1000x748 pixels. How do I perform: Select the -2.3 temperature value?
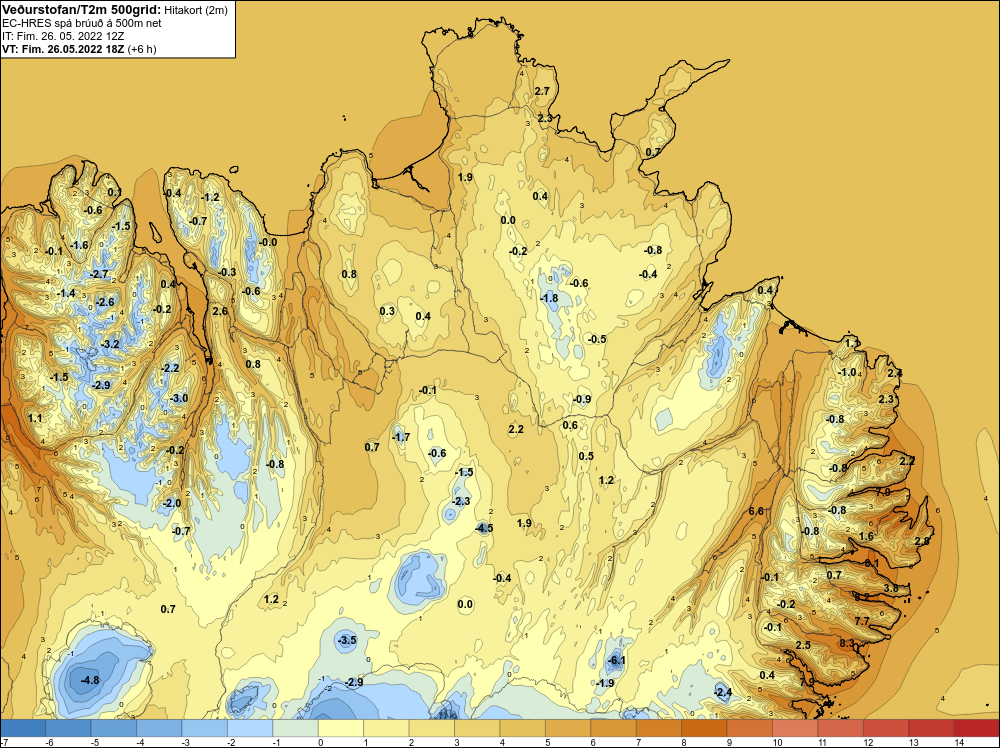[x=461, y=501]
